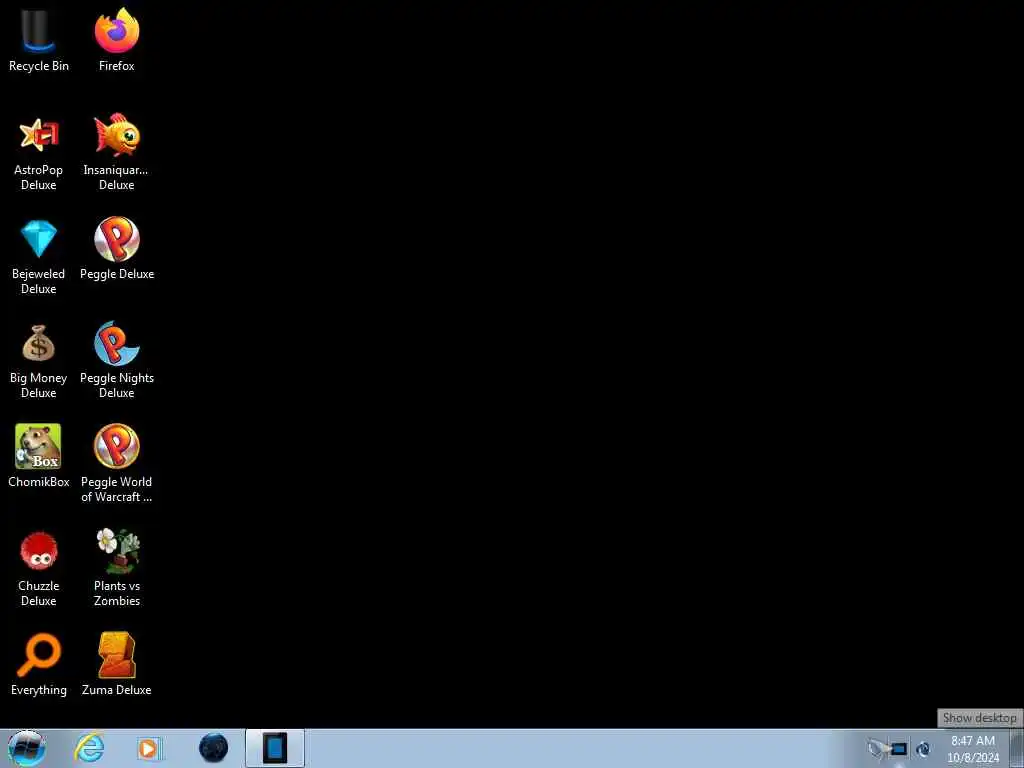The image size is (1024, 768).
Task: Open the blue monitor icon in system tray
Action: tap(899, 749)
